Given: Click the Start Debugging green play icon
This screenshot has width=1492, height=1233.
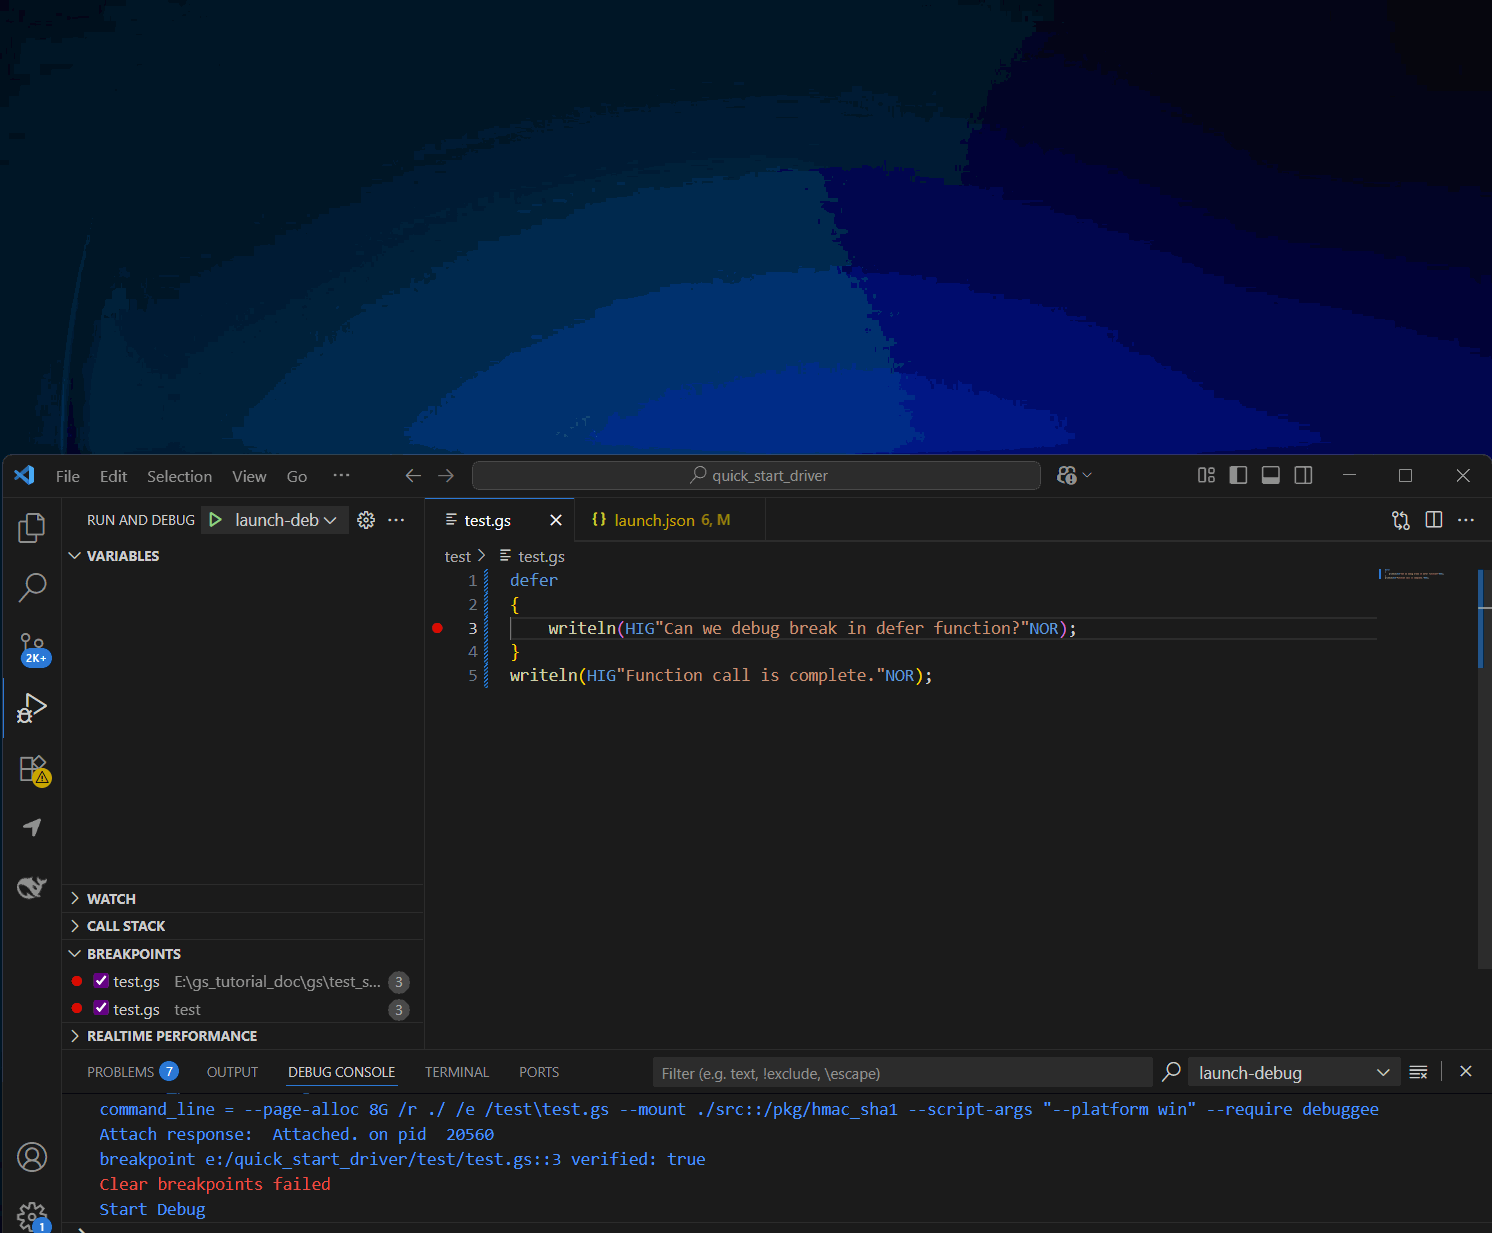Looking at the screenshot, I should pos(215,520).
